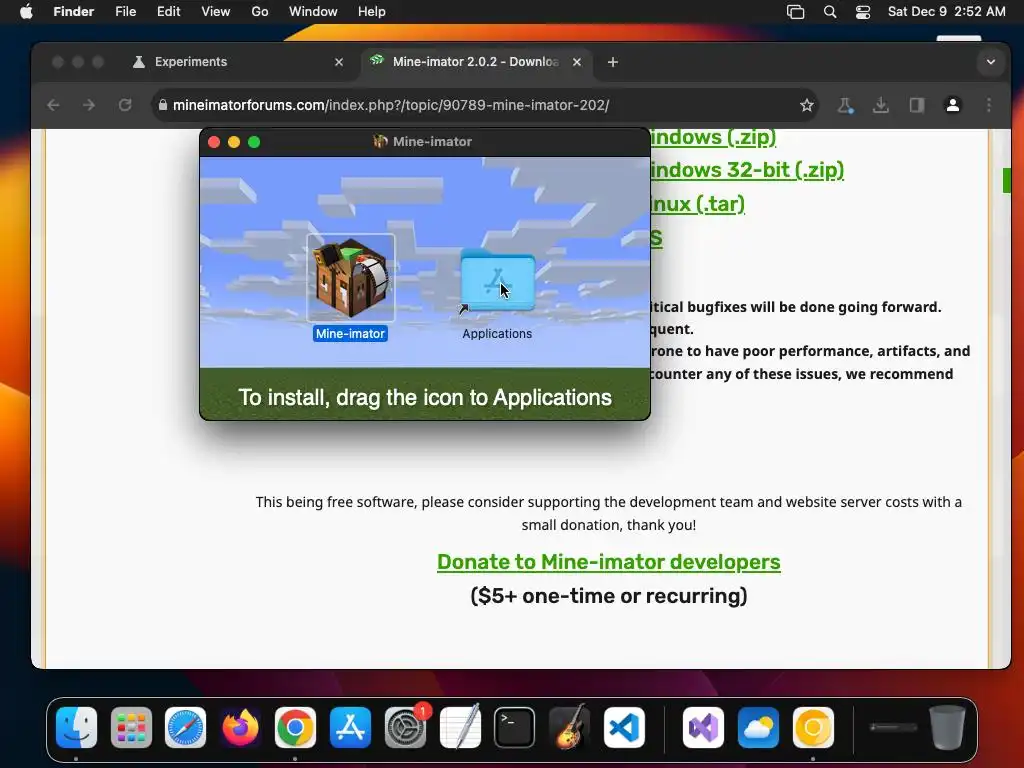The height and width of the screenshot is (768, 1024).
Task: Open the Help menu
Action: tap(372, 12)
